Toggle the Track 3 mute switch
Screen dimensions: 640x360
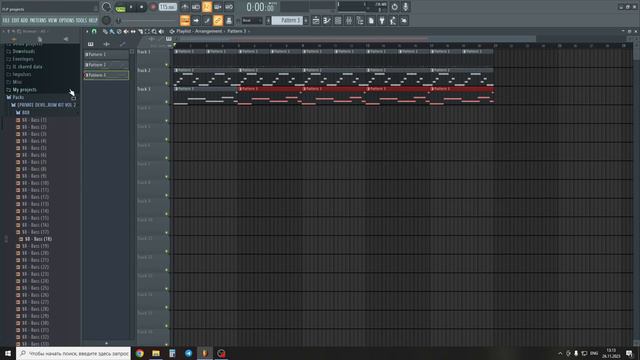(x=167, y=102)
